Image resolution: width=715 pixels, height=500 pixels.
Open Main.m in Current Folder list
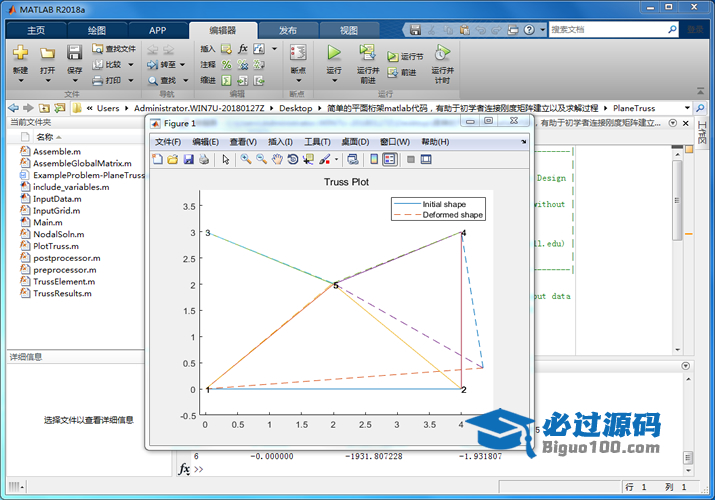[x=47, y=222]
